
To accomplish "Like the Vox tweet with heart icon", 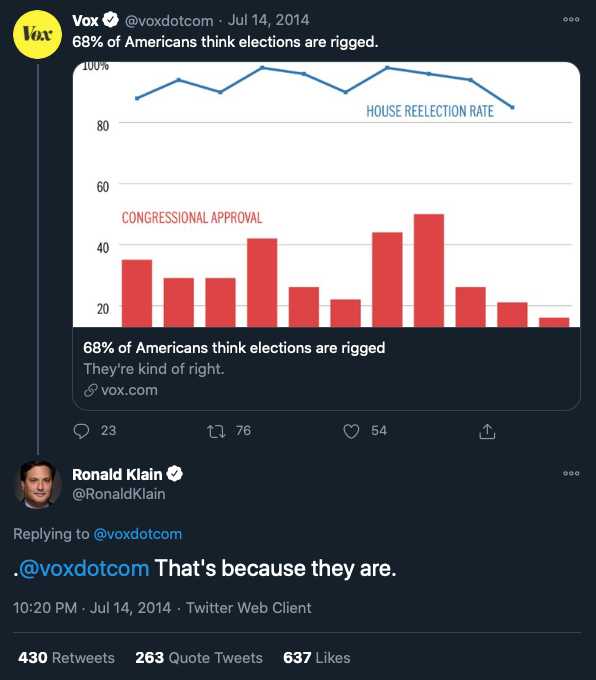I will (351, 431).
